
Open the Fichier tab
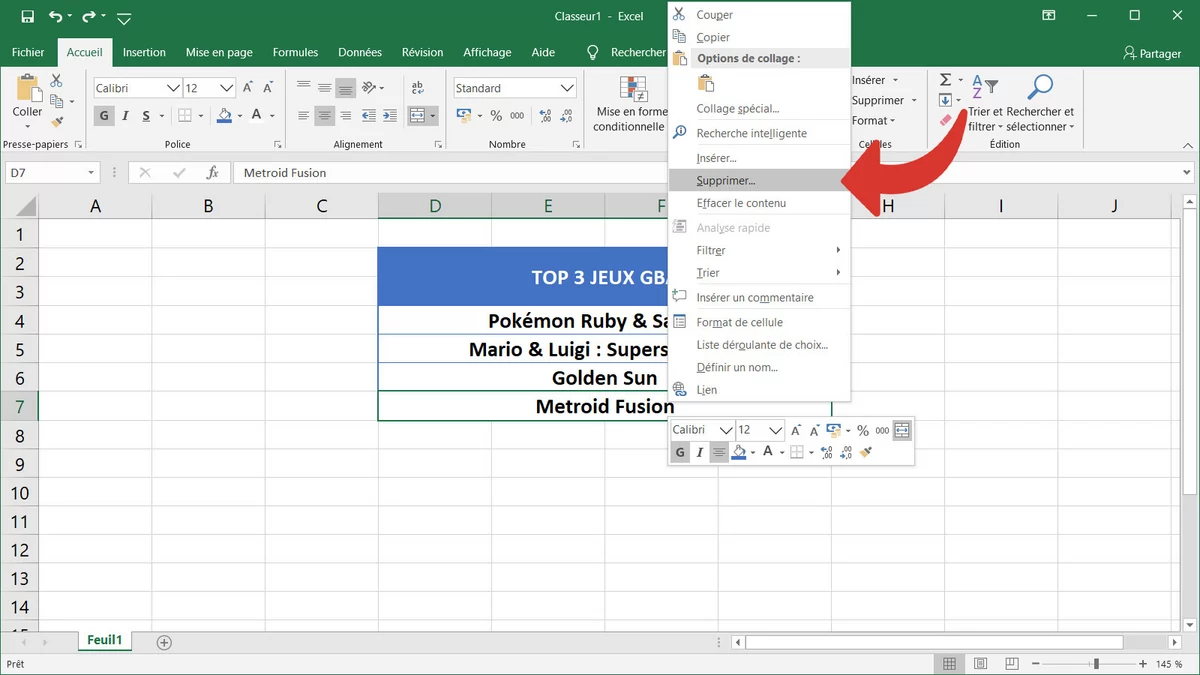pyautogui.click(x=28, y=52)
